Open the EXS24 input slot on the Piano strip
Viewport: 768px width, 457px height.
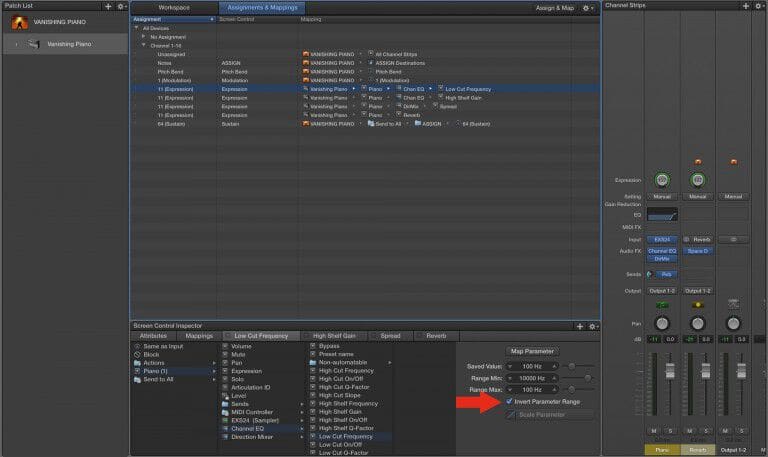tap(662, 240)
